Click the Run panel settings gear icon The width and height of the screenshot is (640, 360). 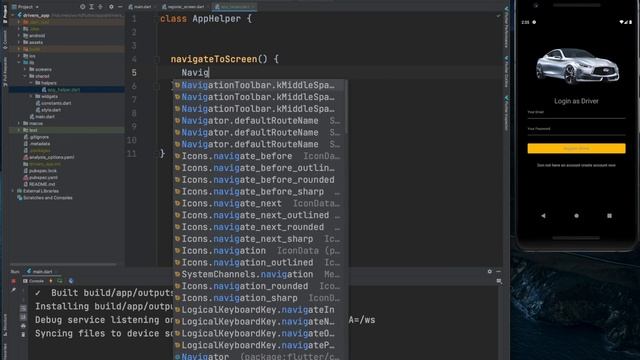489,271
